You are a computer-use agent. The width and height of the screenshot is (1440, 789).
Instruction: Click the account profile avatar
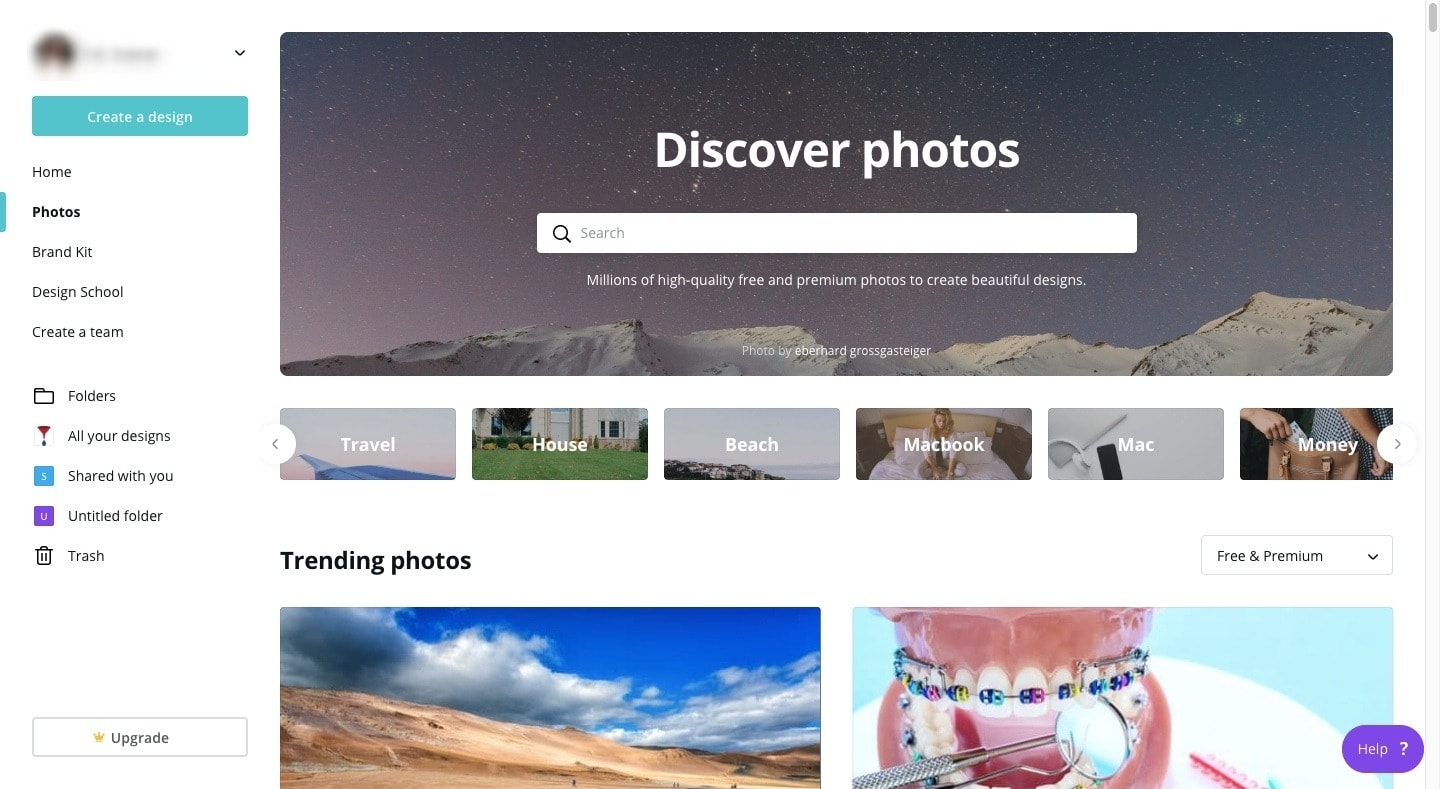[x=54, y=53]
